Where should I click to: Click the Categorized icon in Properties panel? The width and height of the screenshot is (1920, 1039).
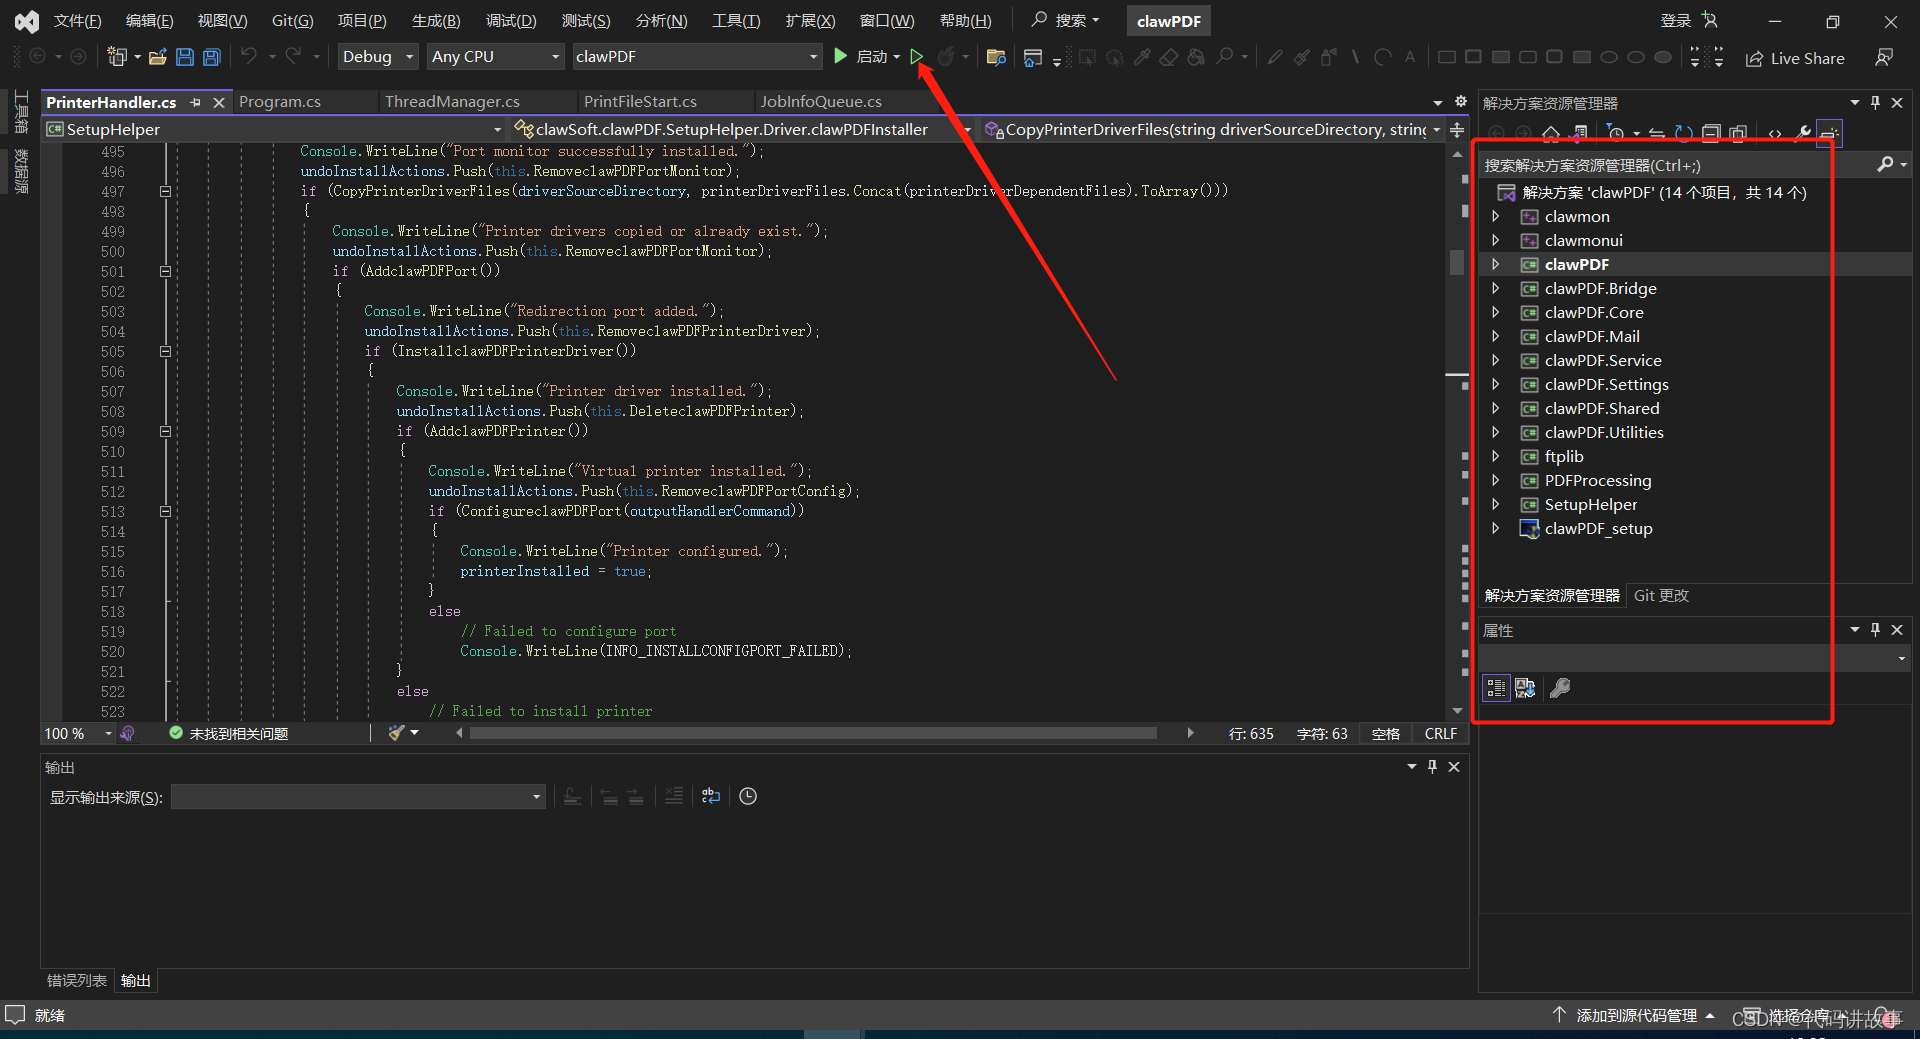pos(1496,687)
